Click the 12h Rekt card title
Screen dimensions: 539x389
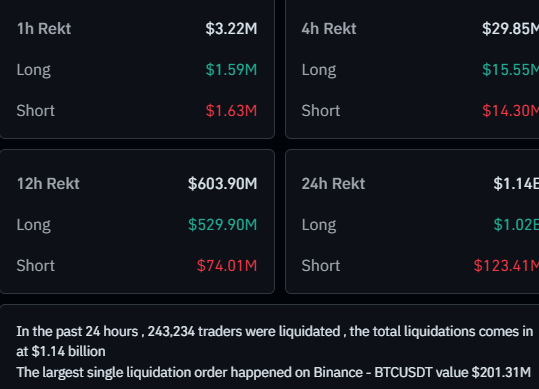(48, 184)
